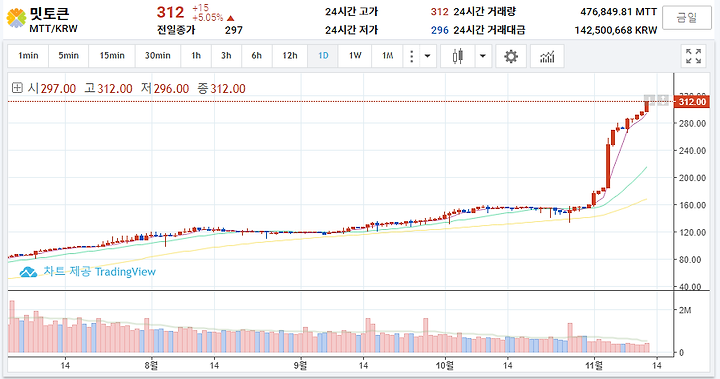The height and width of the screenshot is (379, 720).
Task: Set chart interval to 12h
Action: [x=290, y=56]
